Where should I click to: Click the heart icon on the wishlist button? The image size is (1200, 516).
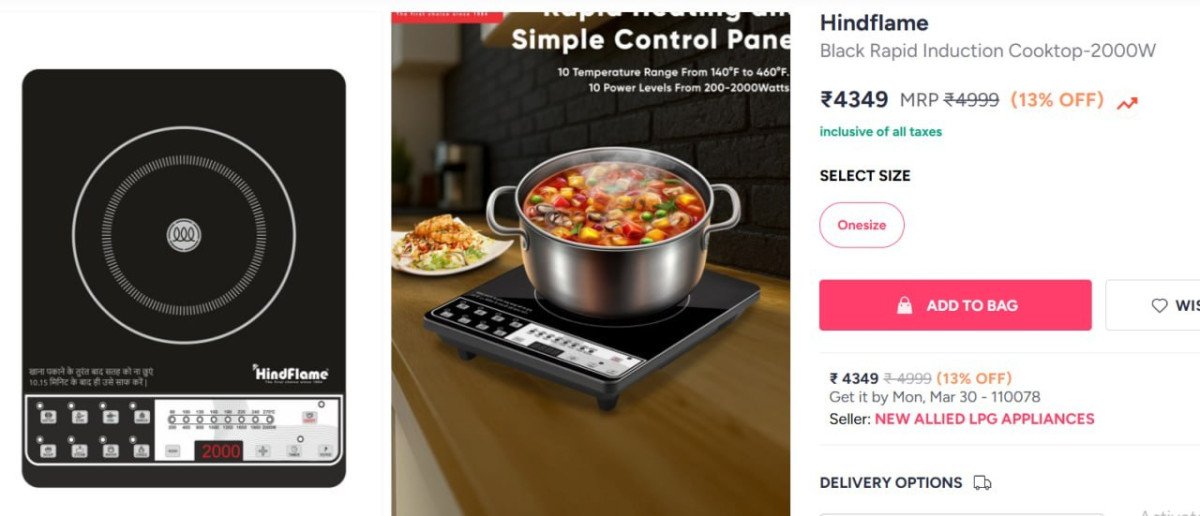pos(1159,305)
